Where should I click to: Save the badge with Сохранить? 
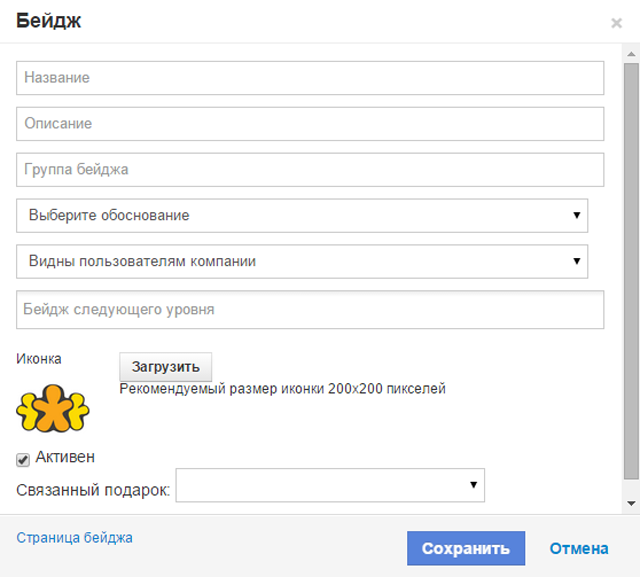click(x=466, y=548)
